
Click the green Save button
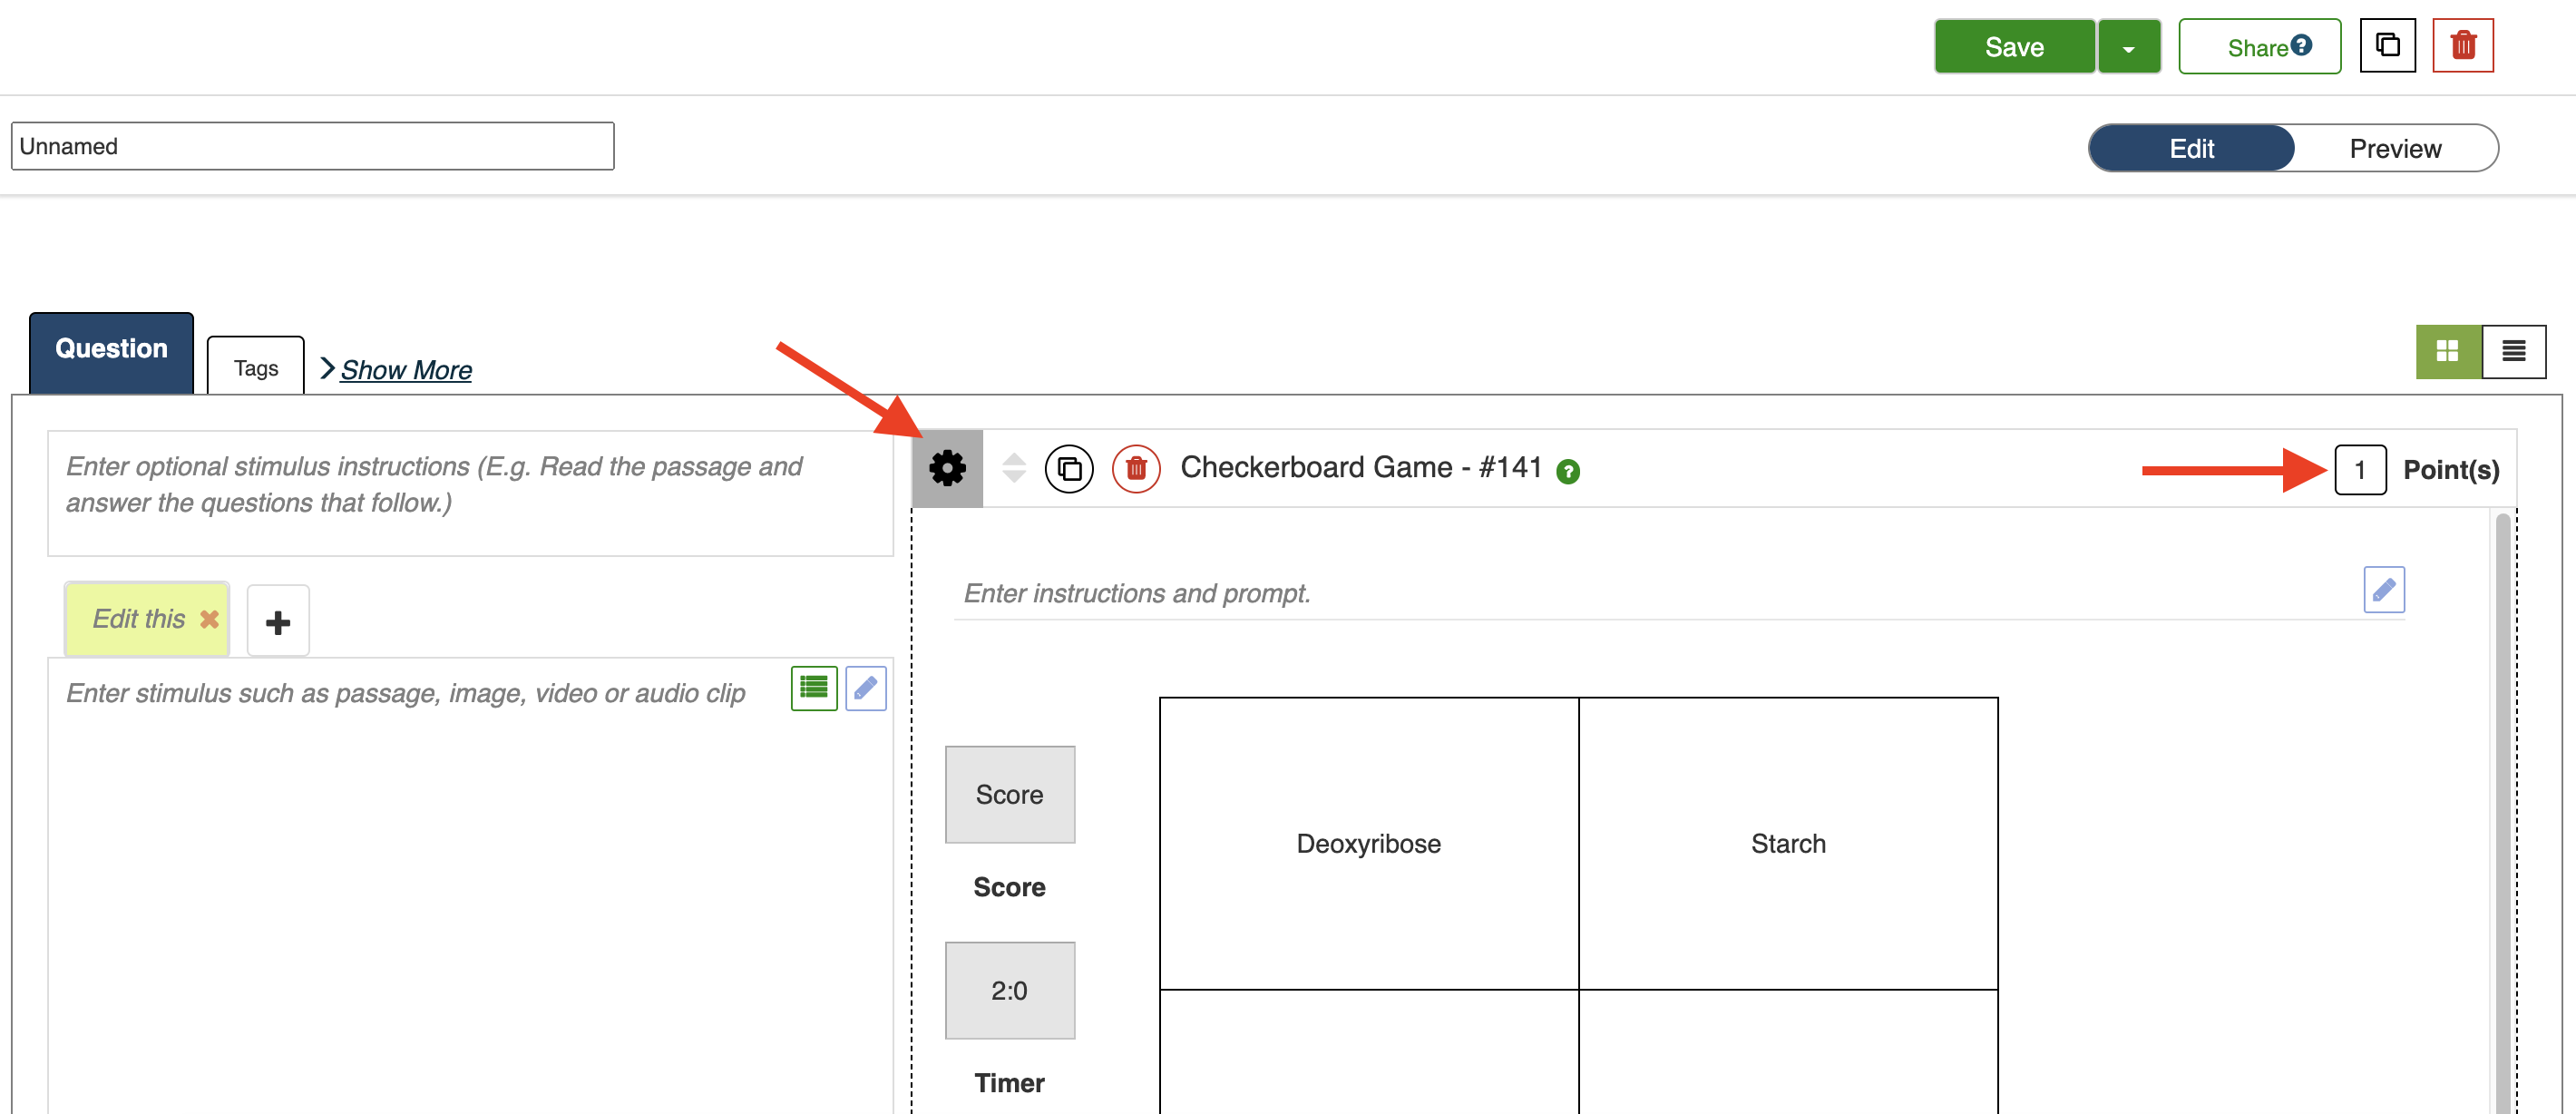2013,47
